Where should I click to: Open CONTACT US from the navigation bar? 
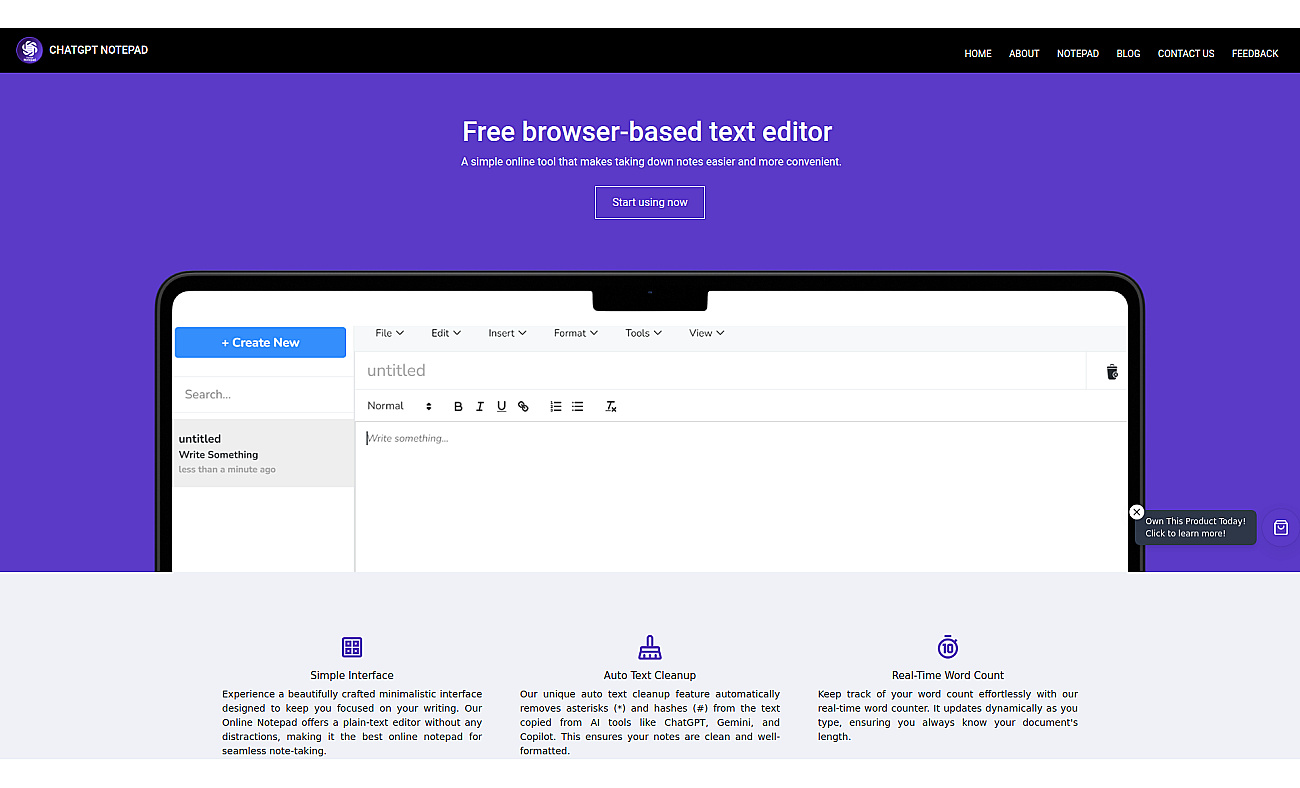click(x=1186, y=54)
